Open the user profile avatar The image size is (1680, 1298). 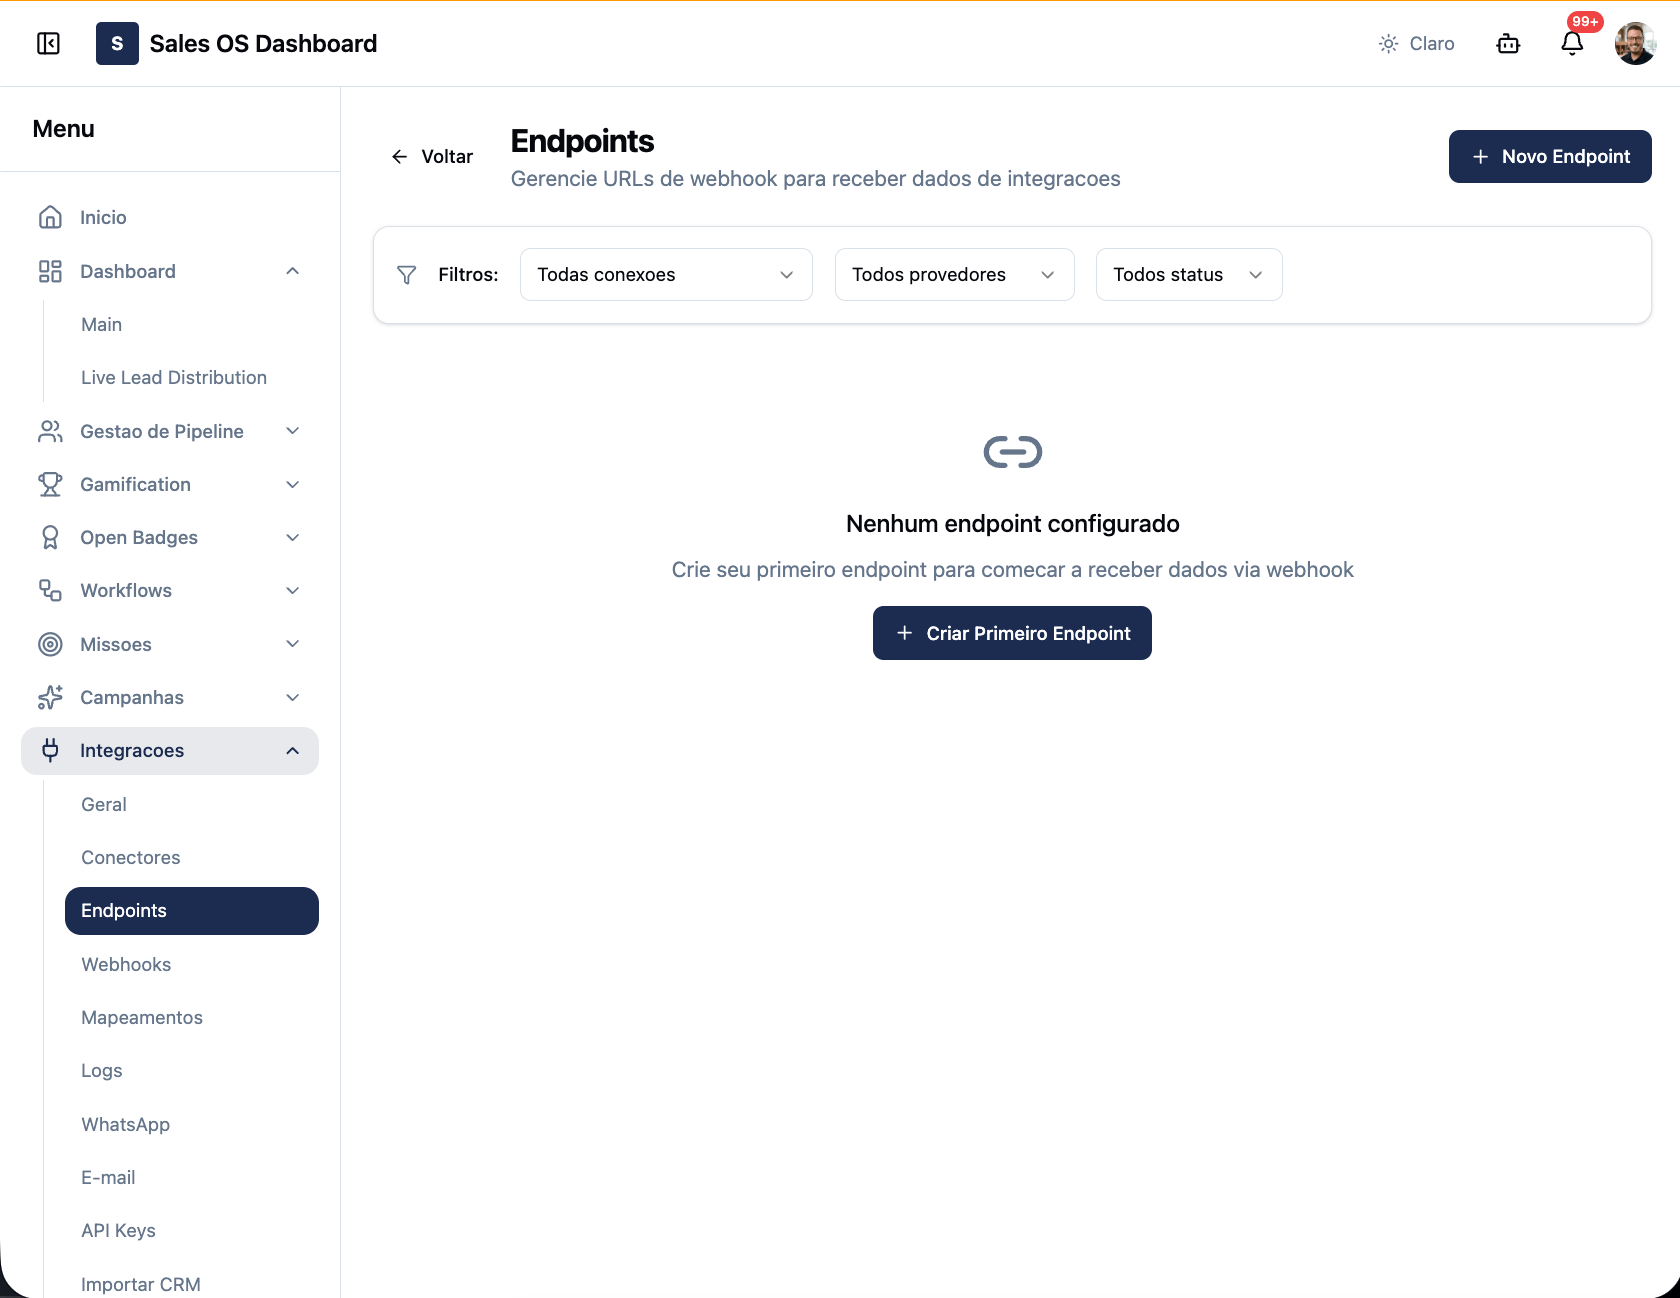(x=1635, y=43)
